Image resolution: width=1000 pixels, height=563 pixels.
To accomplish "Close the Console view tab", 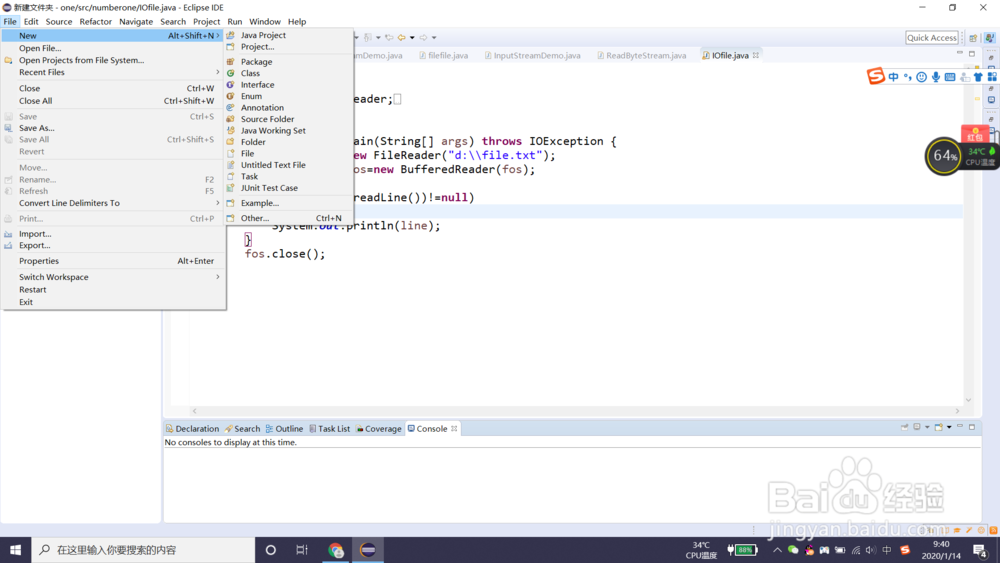I will pyautogui.click(x=454, y=429).
